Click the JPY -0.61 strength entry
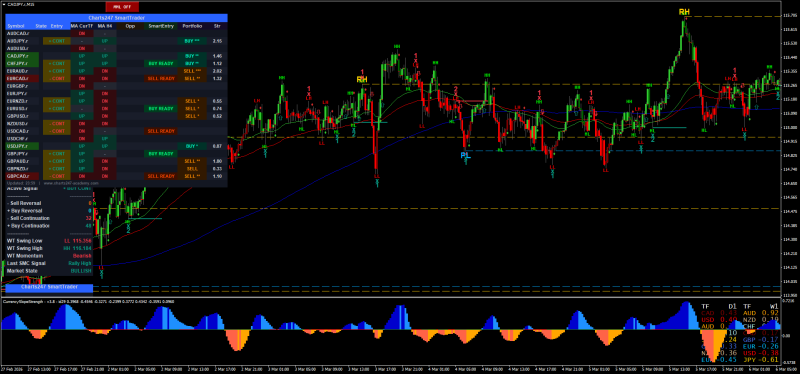This screenshot has width=800, height=374. [x=761, y=360]
